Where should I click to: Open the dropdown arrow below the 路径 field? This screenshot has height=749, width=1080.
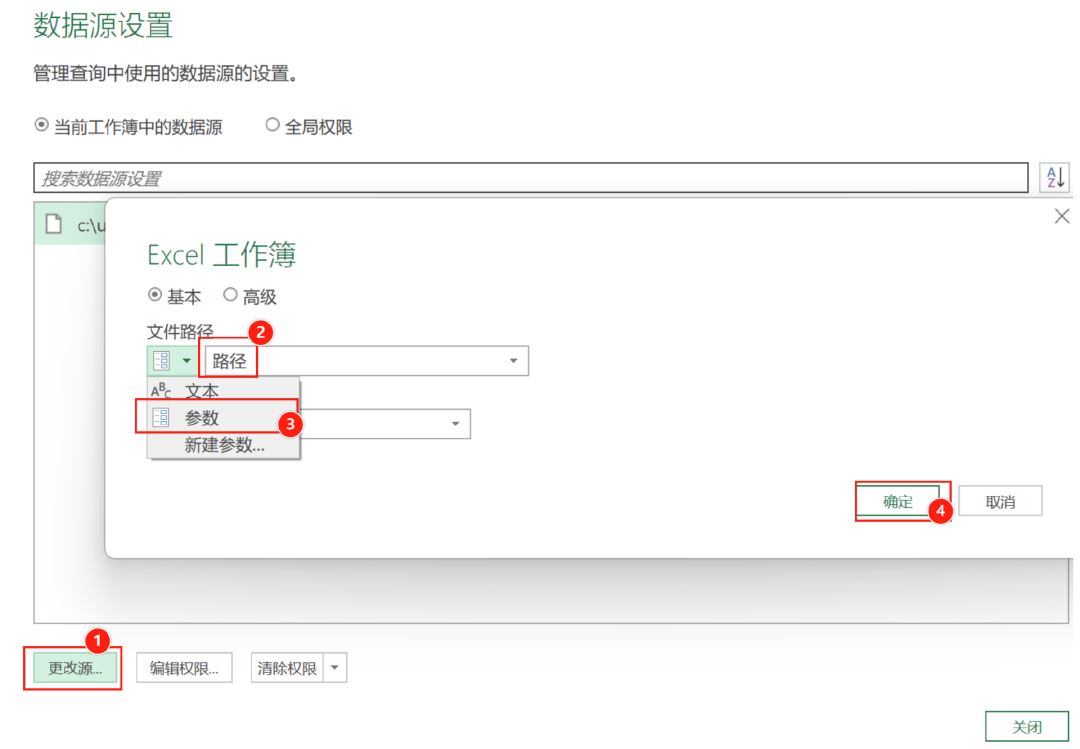(455, 424)
